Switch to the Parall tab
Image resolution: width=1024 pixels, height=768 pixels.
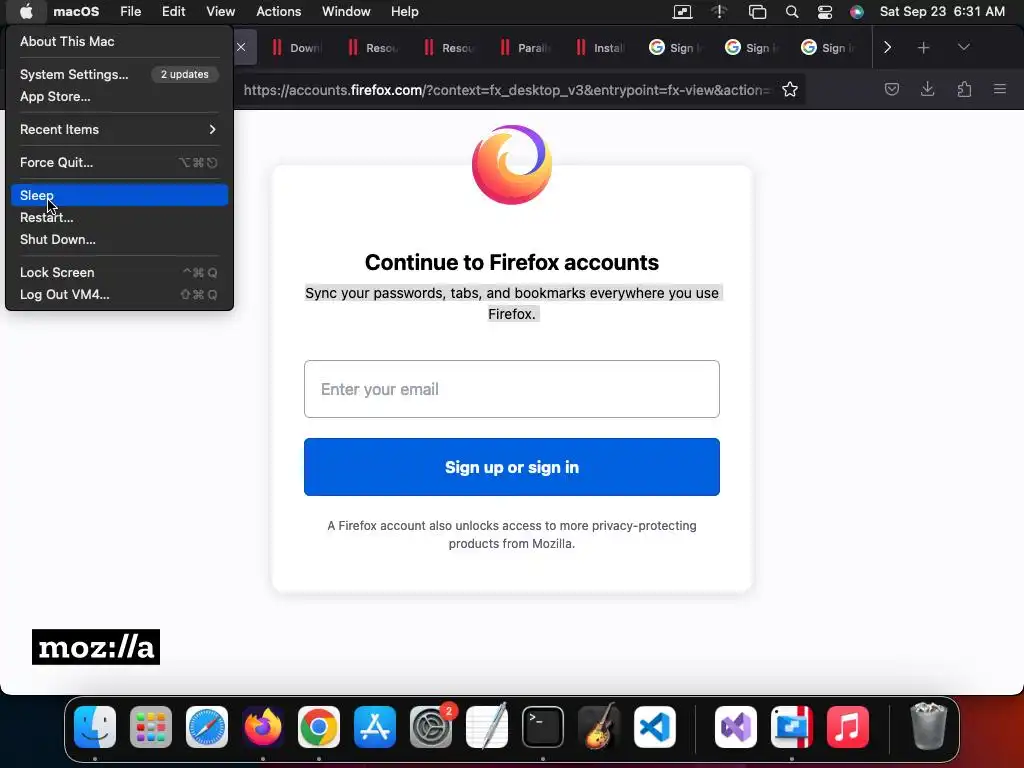[524, 48]
